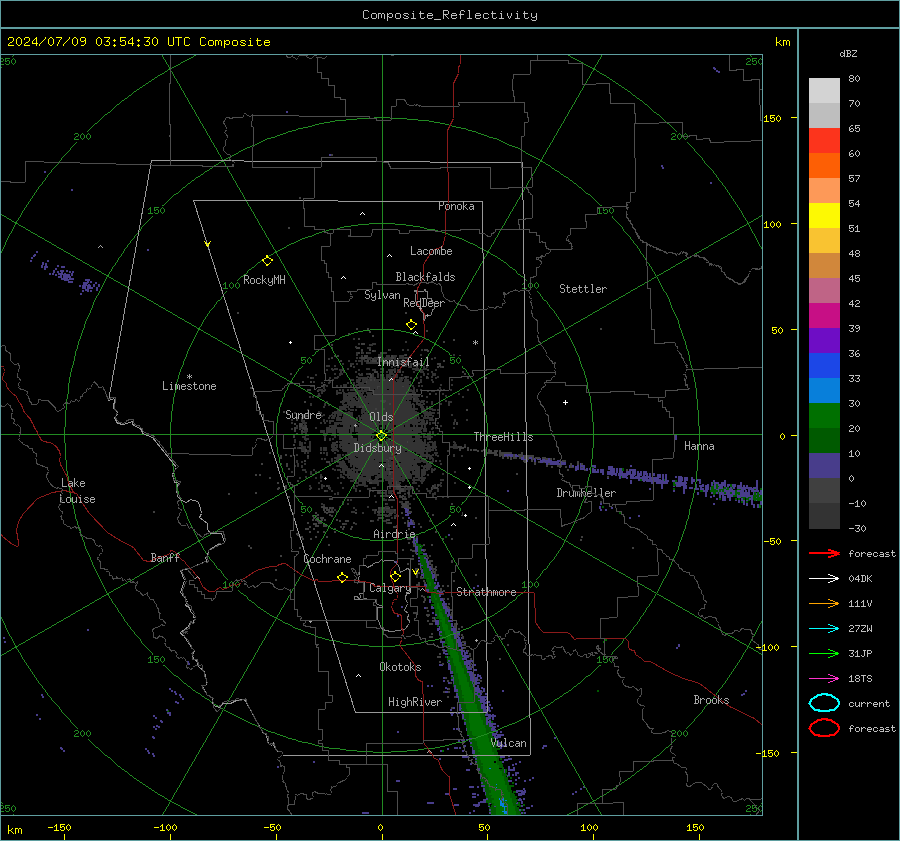Viewport: 900px width, 841px height.
Task: Pick the yellow swatch between 54 and 51
Action: click(x=824, y=215)
